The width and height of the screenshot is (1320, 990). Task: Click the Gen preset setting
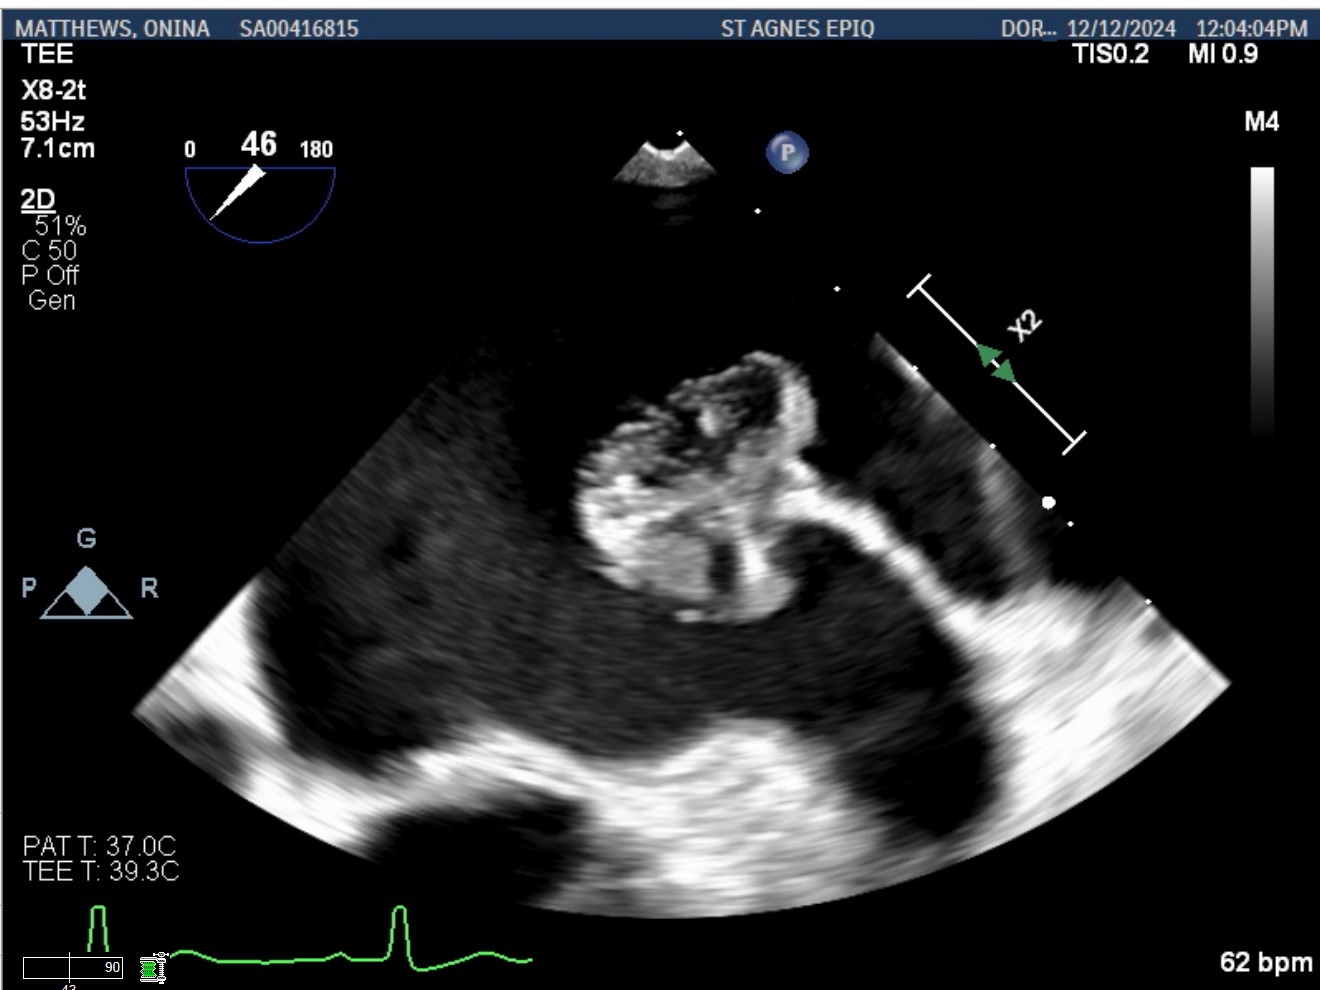(x=51, y=301)
